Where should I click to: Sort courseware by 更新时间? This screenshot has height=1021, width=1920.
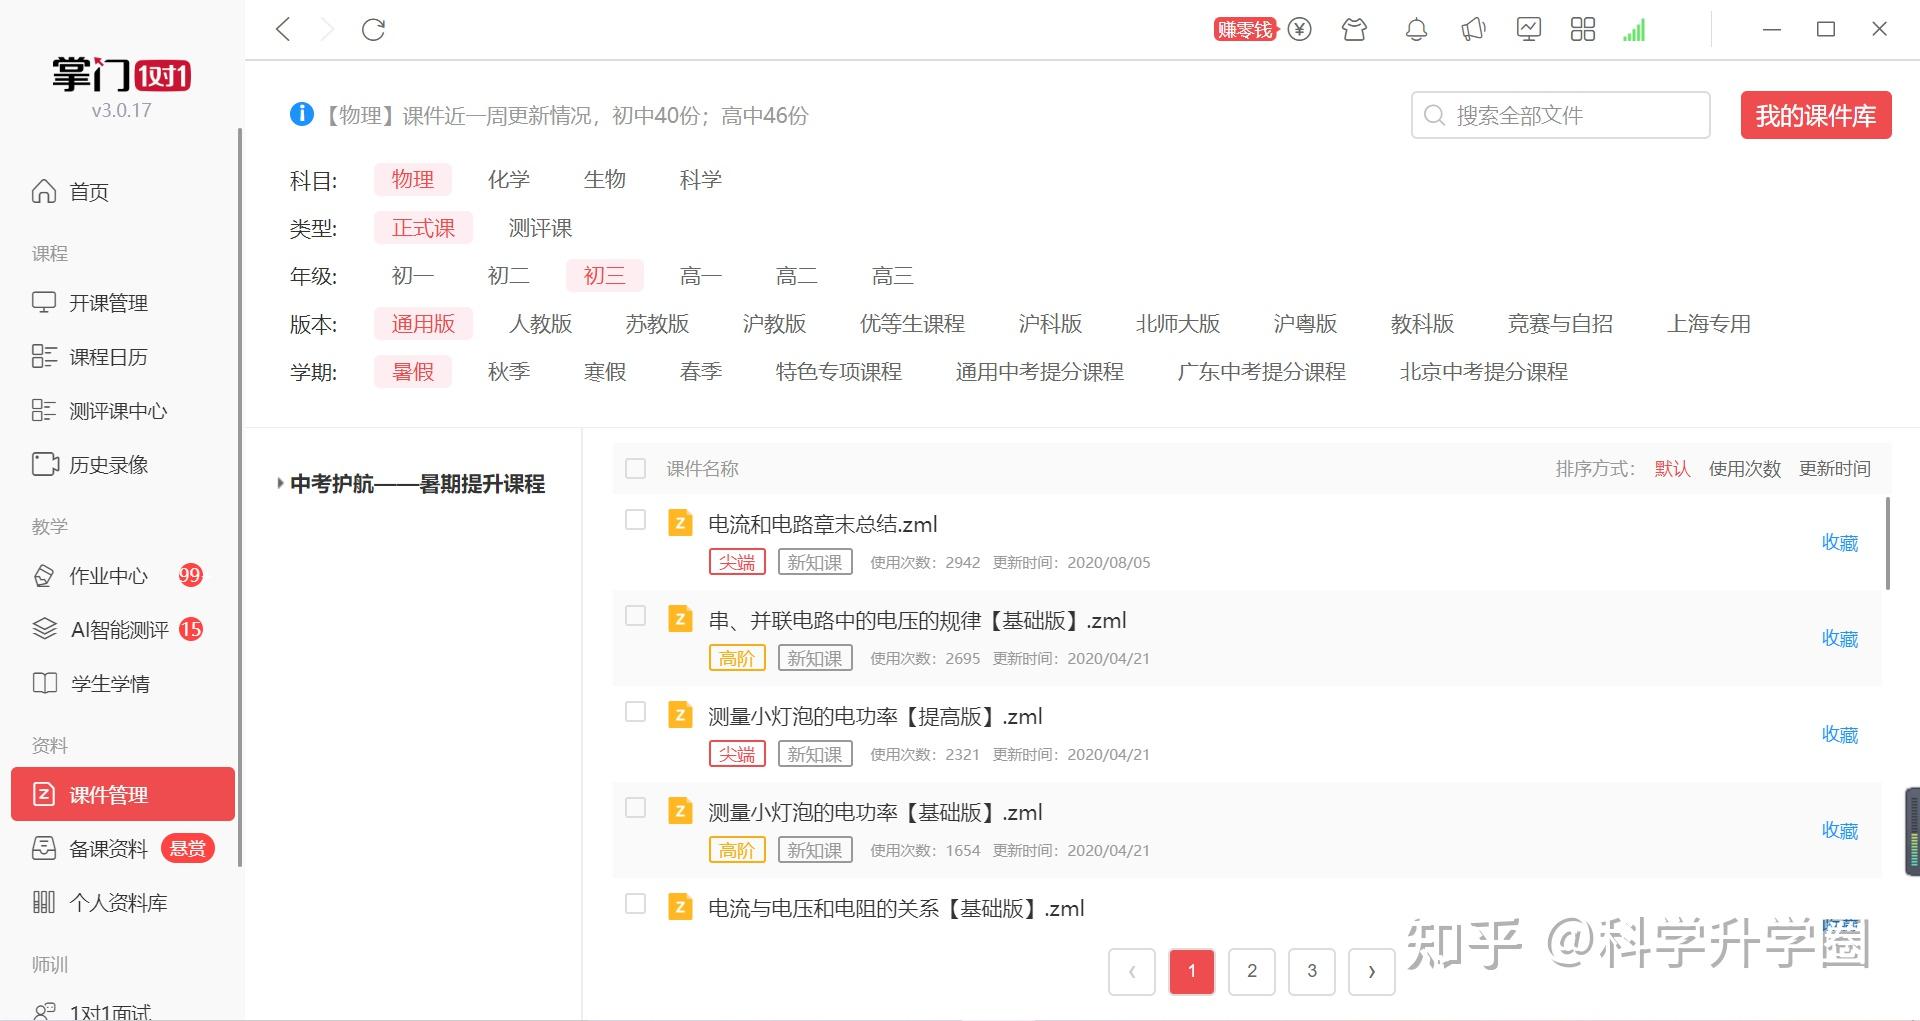[1834, 469]
